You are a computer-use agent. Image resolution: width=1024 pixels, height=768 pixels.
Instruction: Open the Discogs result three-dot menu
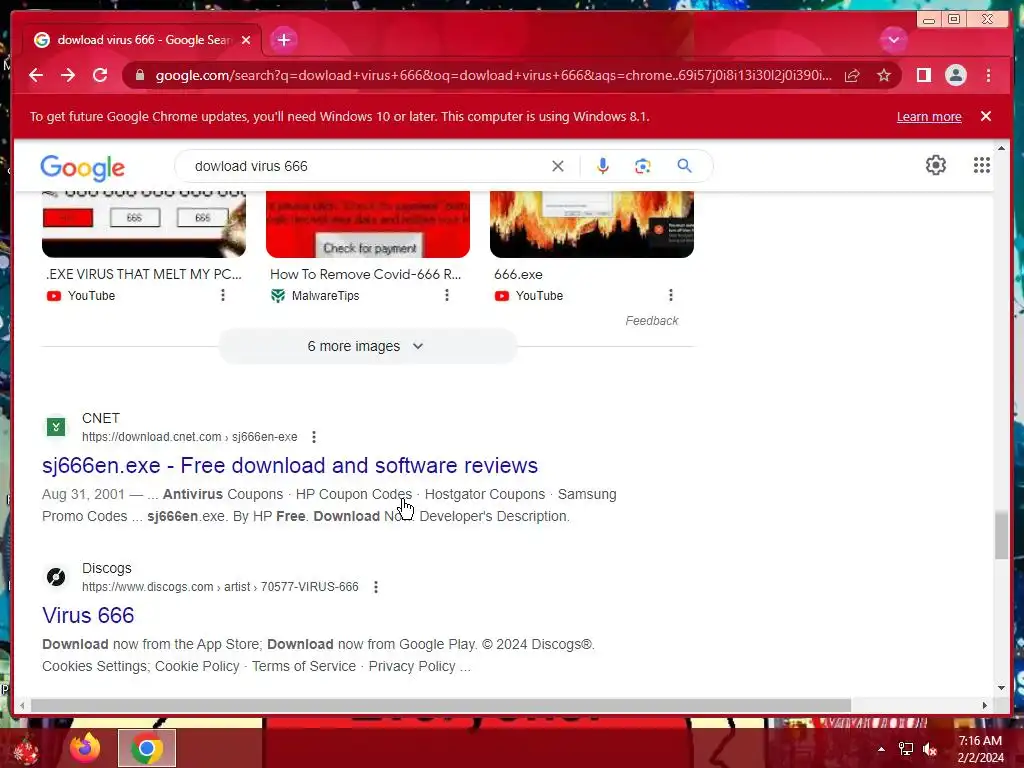(376, 587)
